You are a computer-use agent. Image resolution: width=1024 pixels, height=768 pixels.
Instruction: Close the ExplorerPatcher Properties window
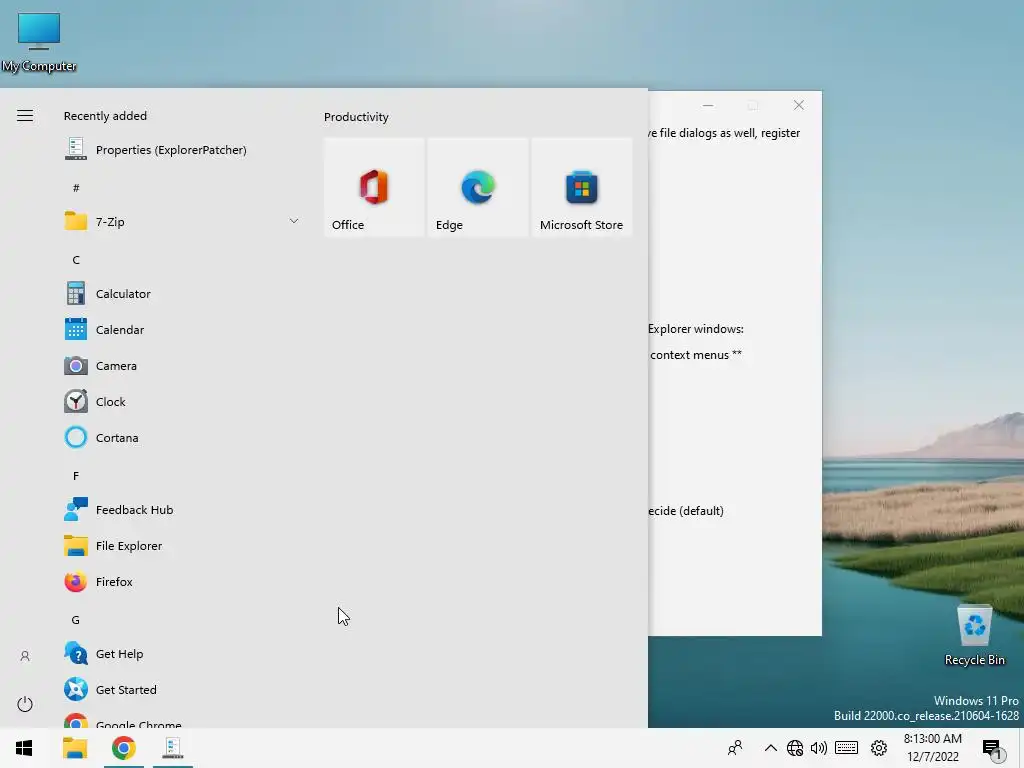pos(799,105)
